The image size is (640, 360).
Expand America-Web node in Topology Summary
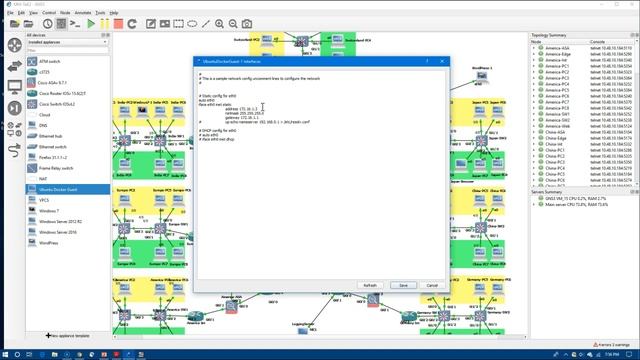click(x=533, y=126)
